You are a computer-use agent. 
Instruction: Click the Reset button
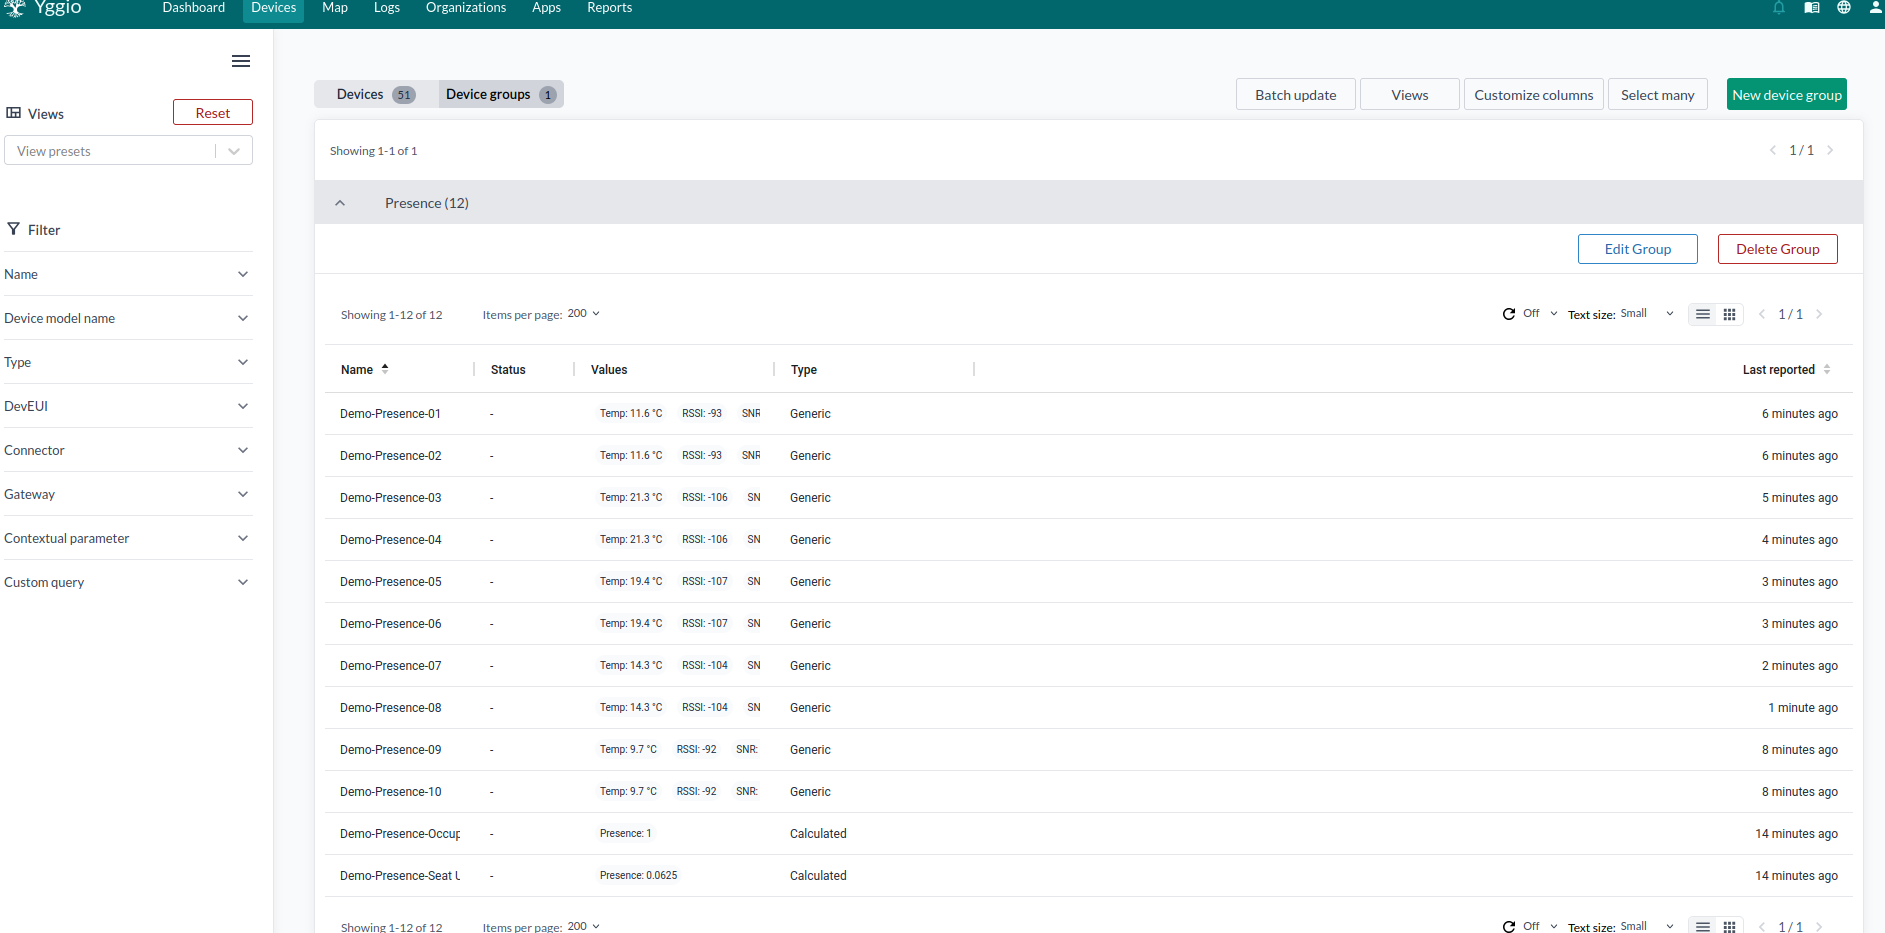click(213, 113)
